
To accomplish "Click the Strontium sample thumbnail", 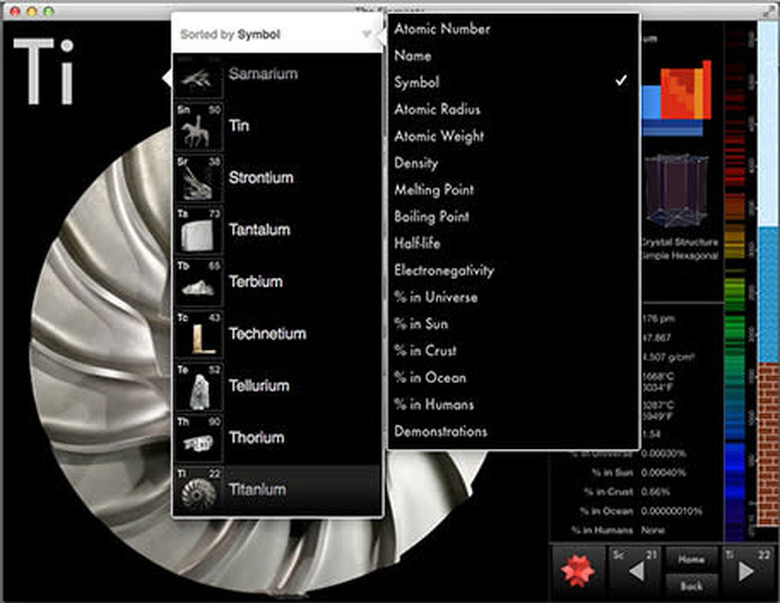I will (198, 179).
